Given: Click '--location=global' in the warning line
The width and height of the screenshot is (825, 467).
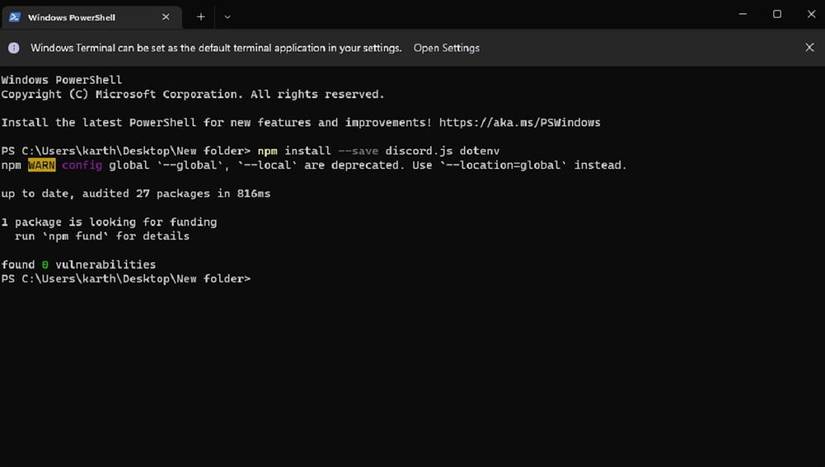Looking at the screenshot, I should (x=503, y=165).
